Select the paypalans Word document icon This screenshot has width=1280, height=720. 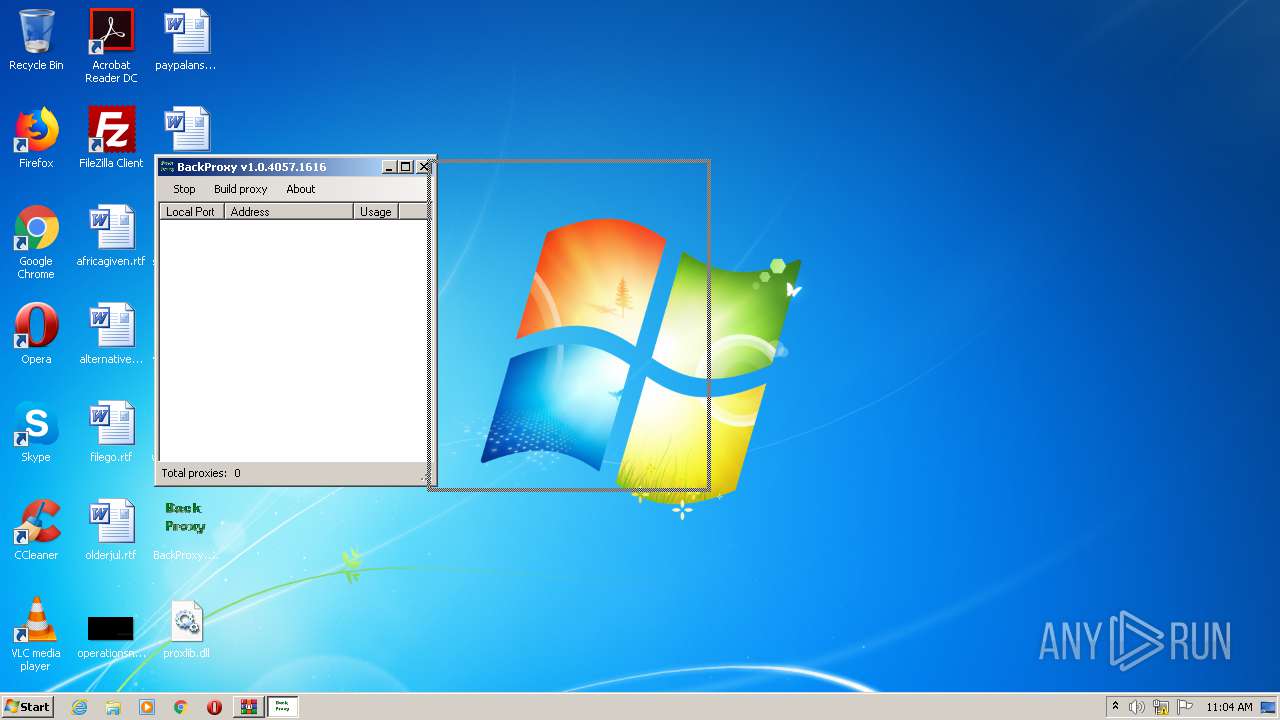click(186, 40)
